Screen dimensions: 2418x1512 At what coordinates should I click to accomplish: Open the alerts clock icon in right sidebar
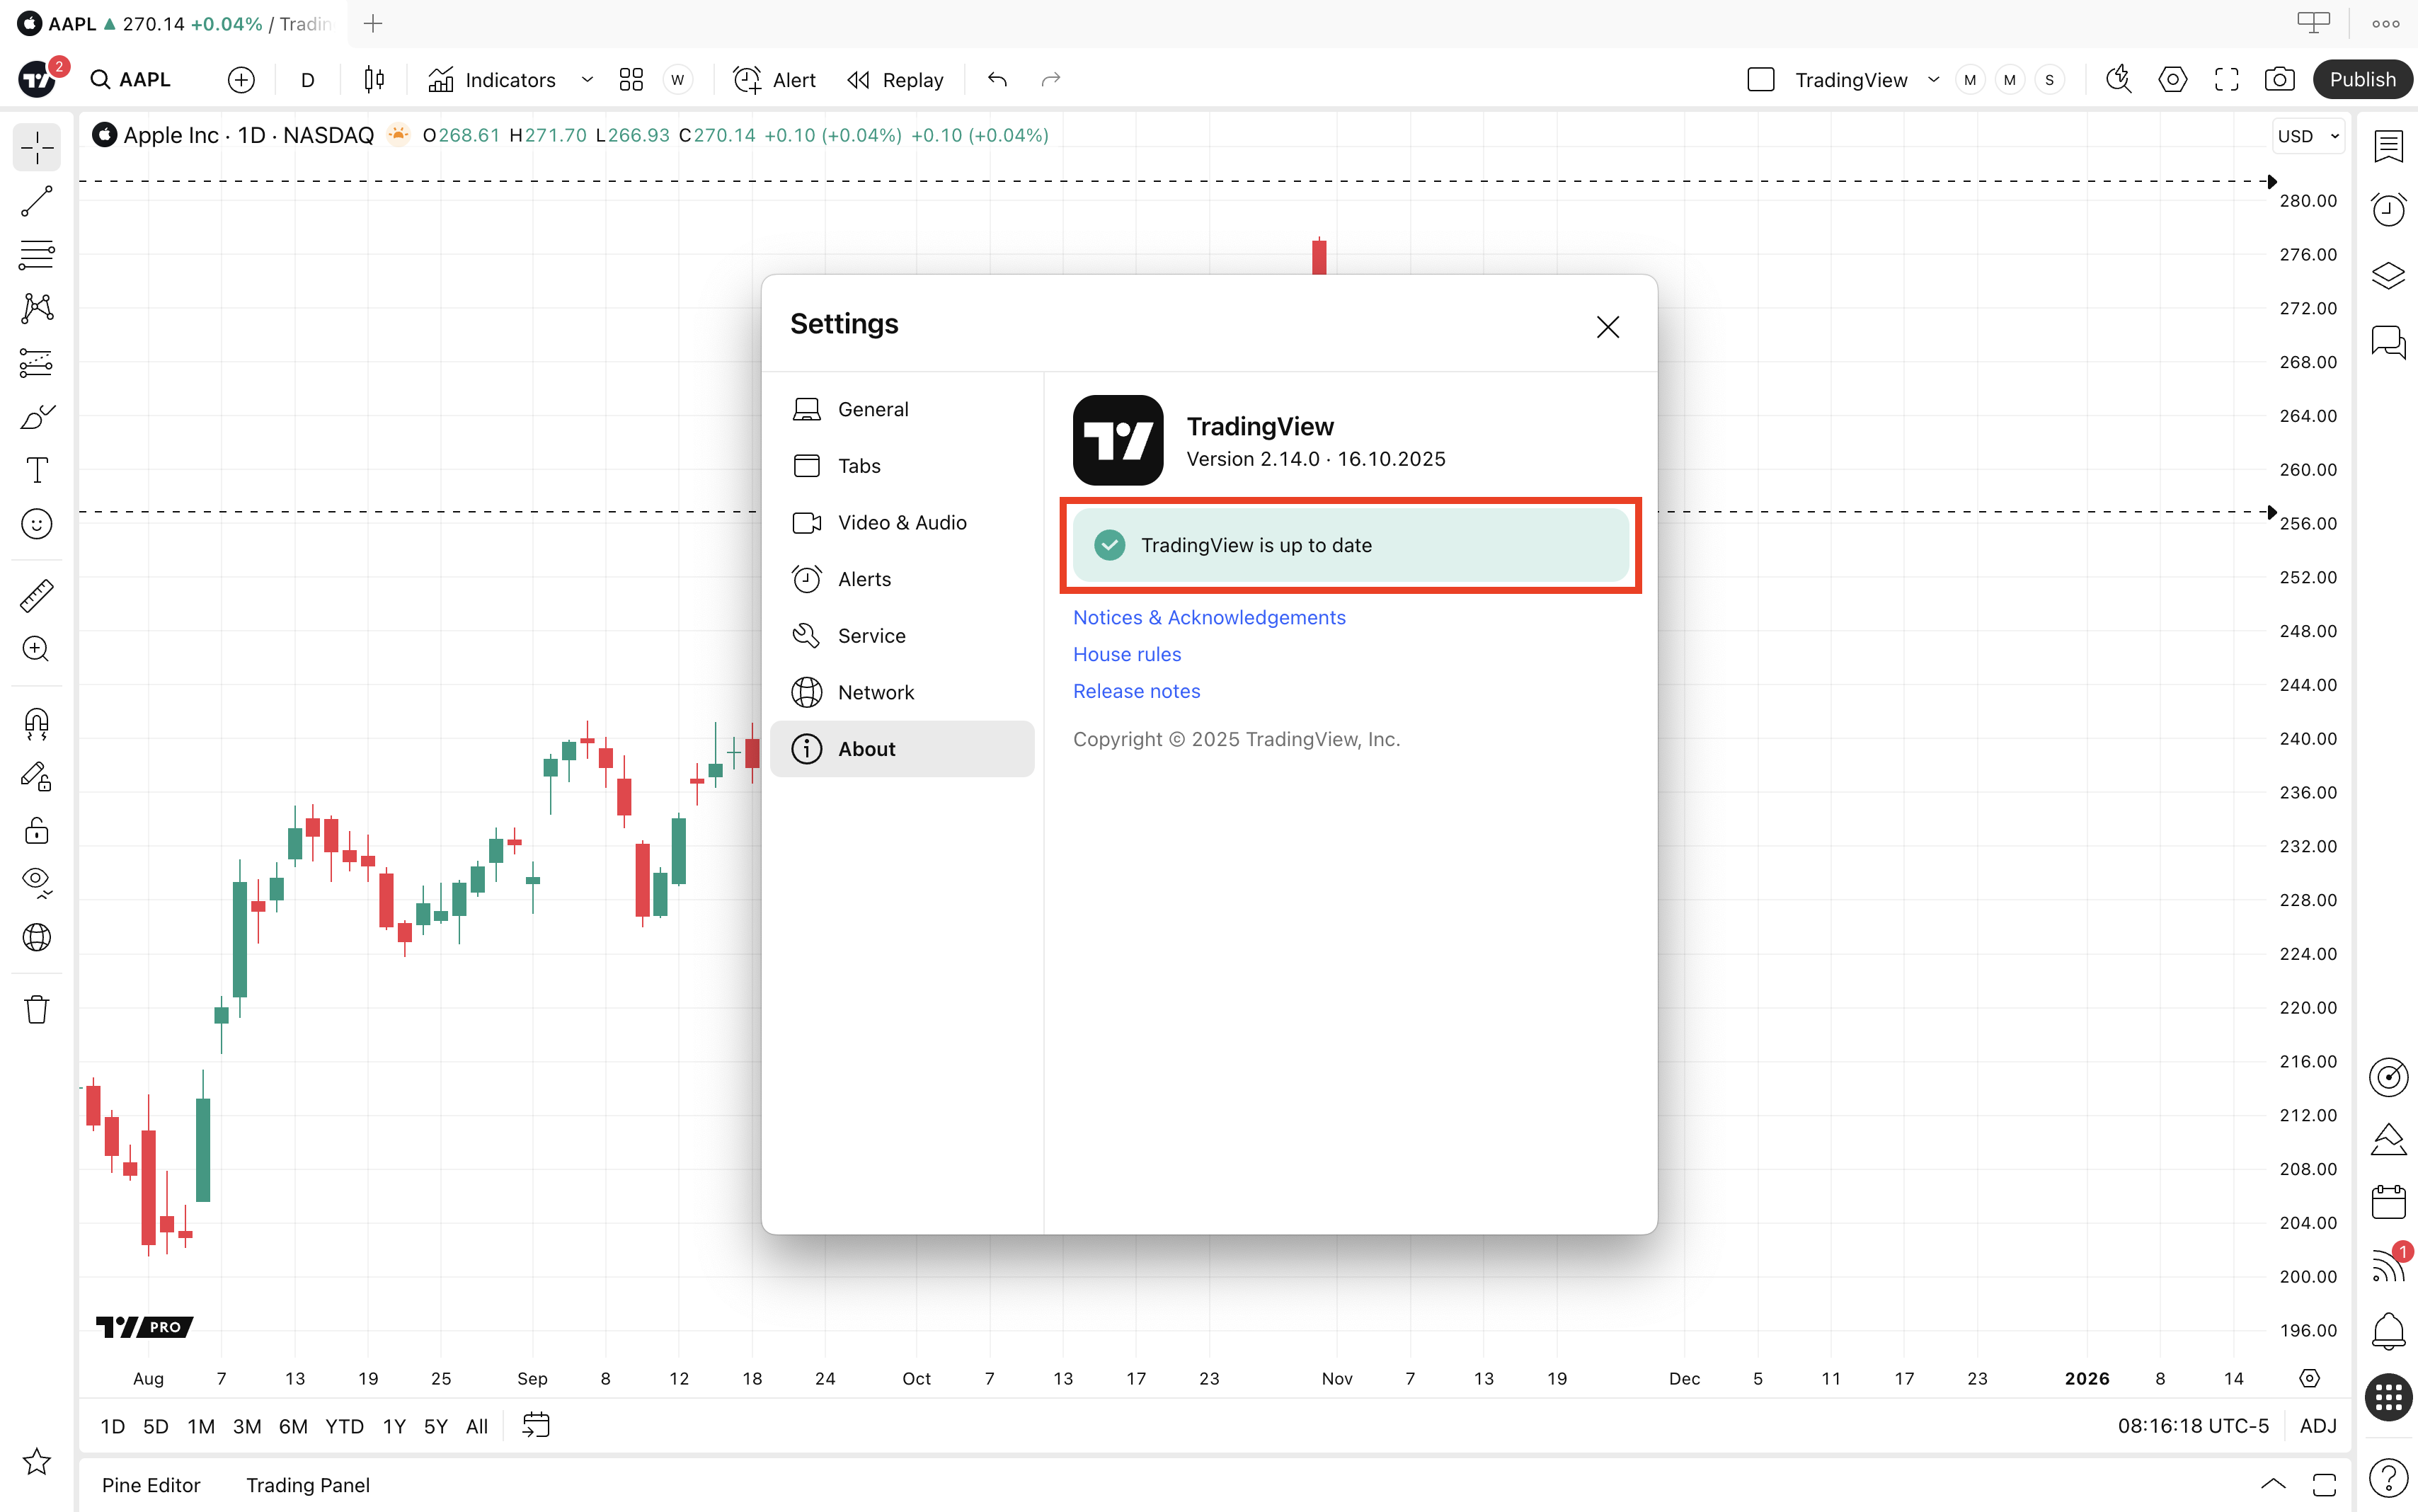tap(2388, 210)
